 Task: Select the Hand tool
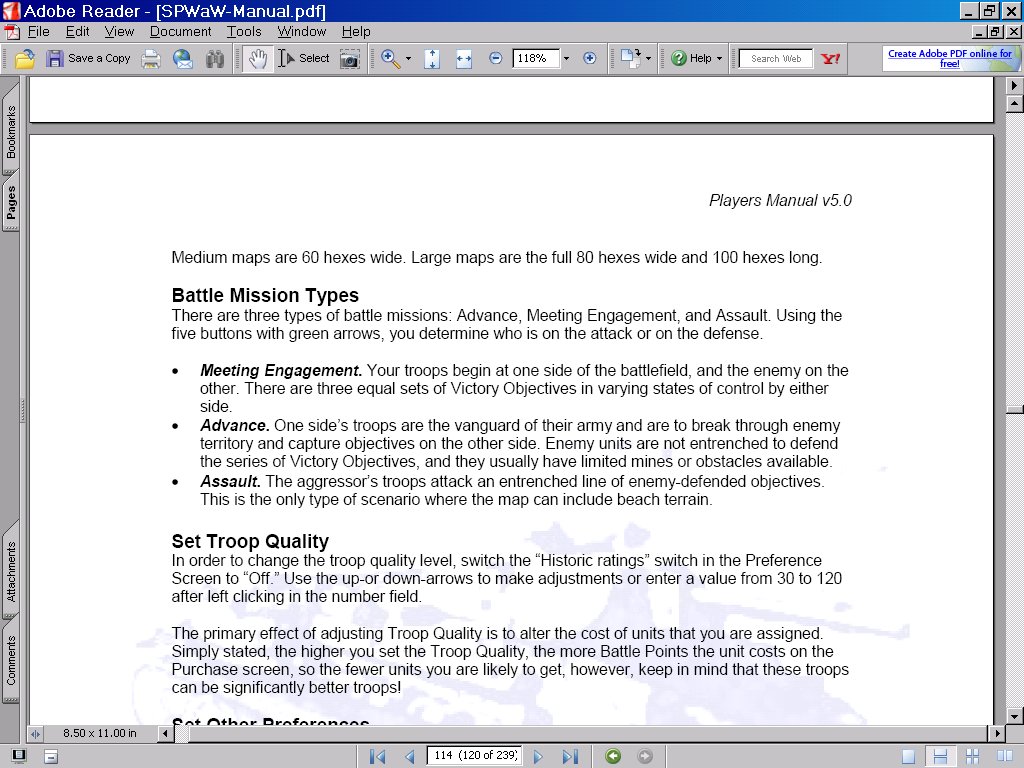258,59
